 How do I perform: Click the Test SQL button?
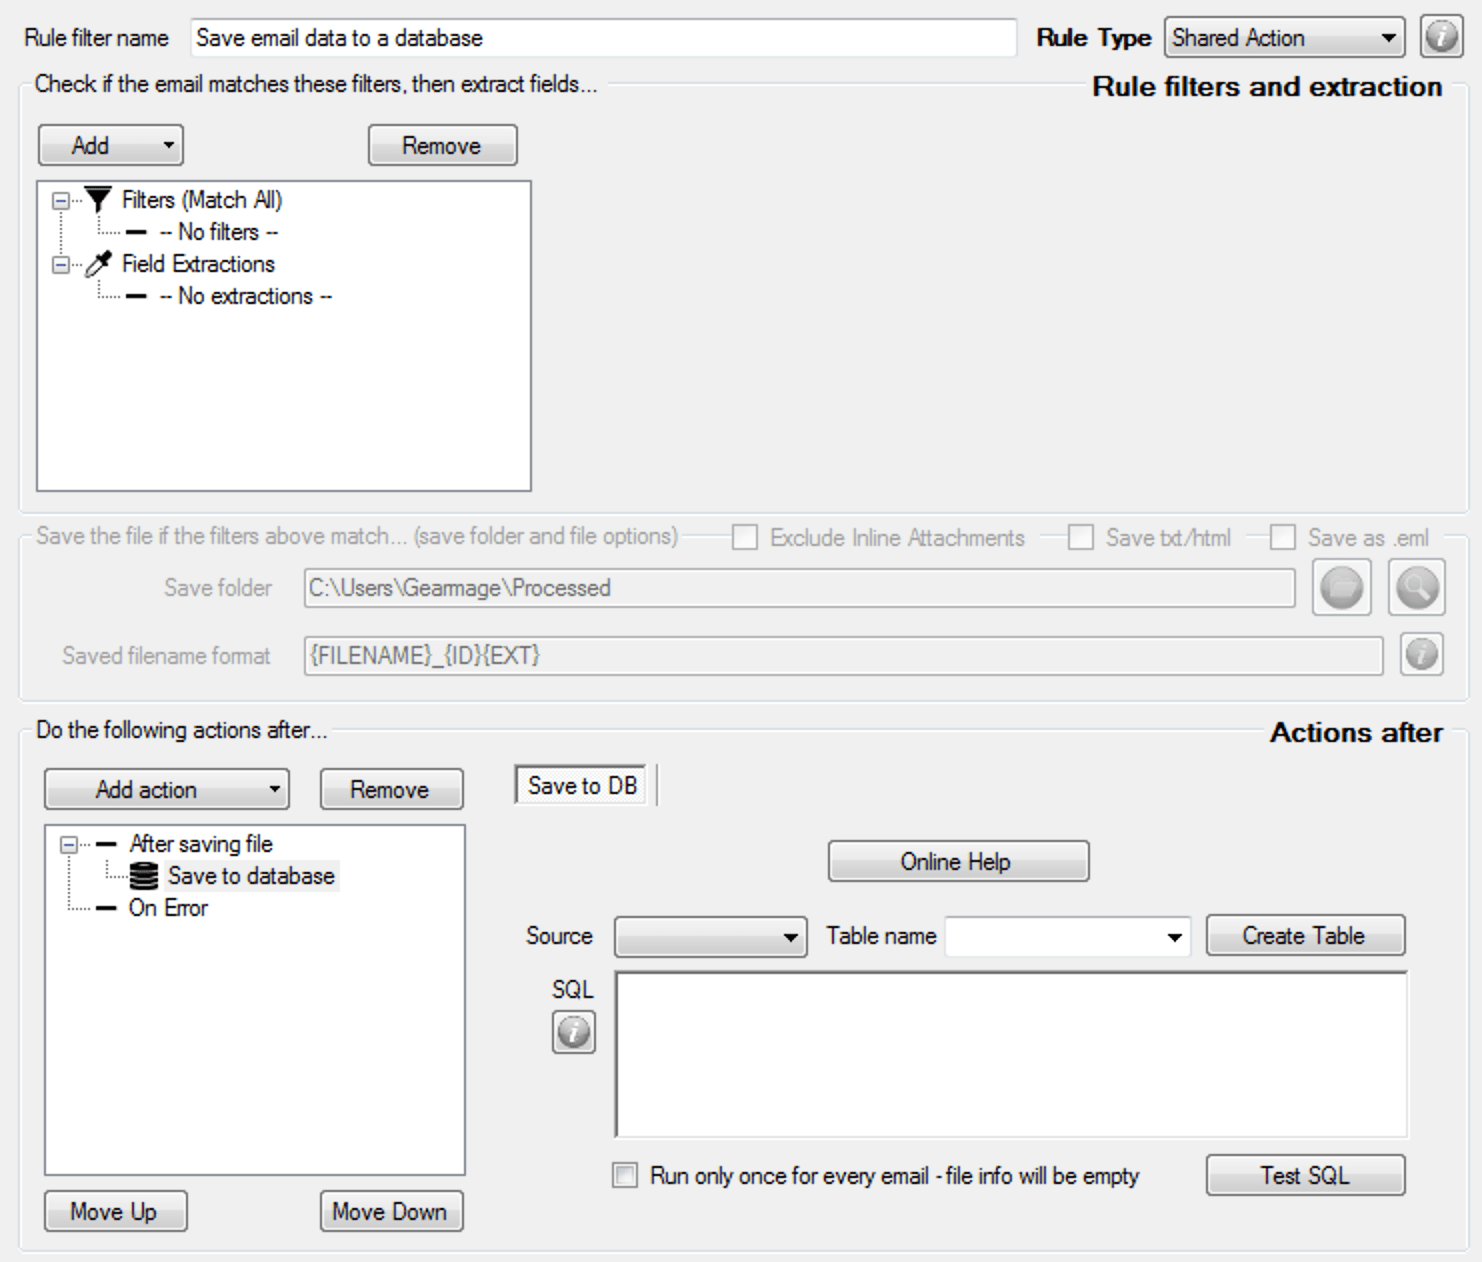click(x=1304, y=1175)
